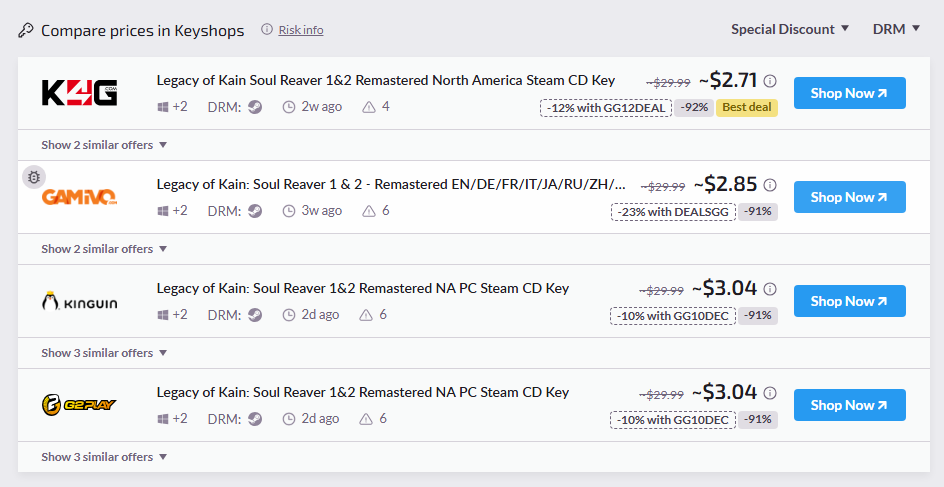Click the Windows platform icon in Kinguin row
This screenshot has width=944, height=487.
coord(163,315)
